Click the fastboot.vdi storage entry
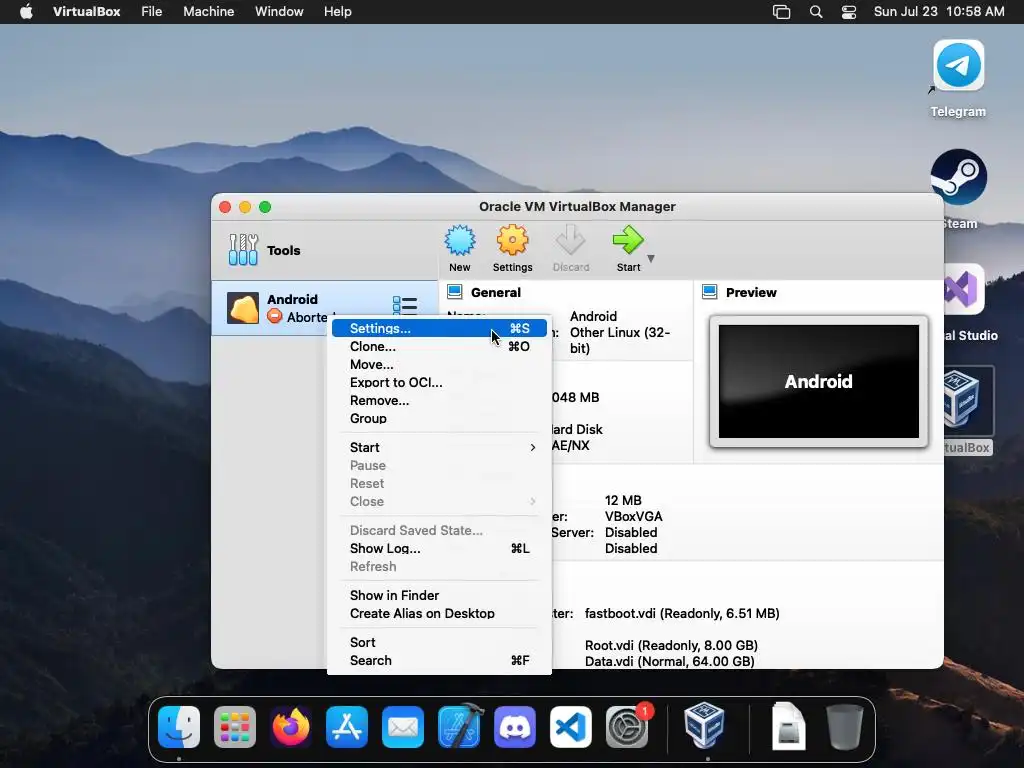The width and height of the screenshot is (1024, 768). pos(682,613)
